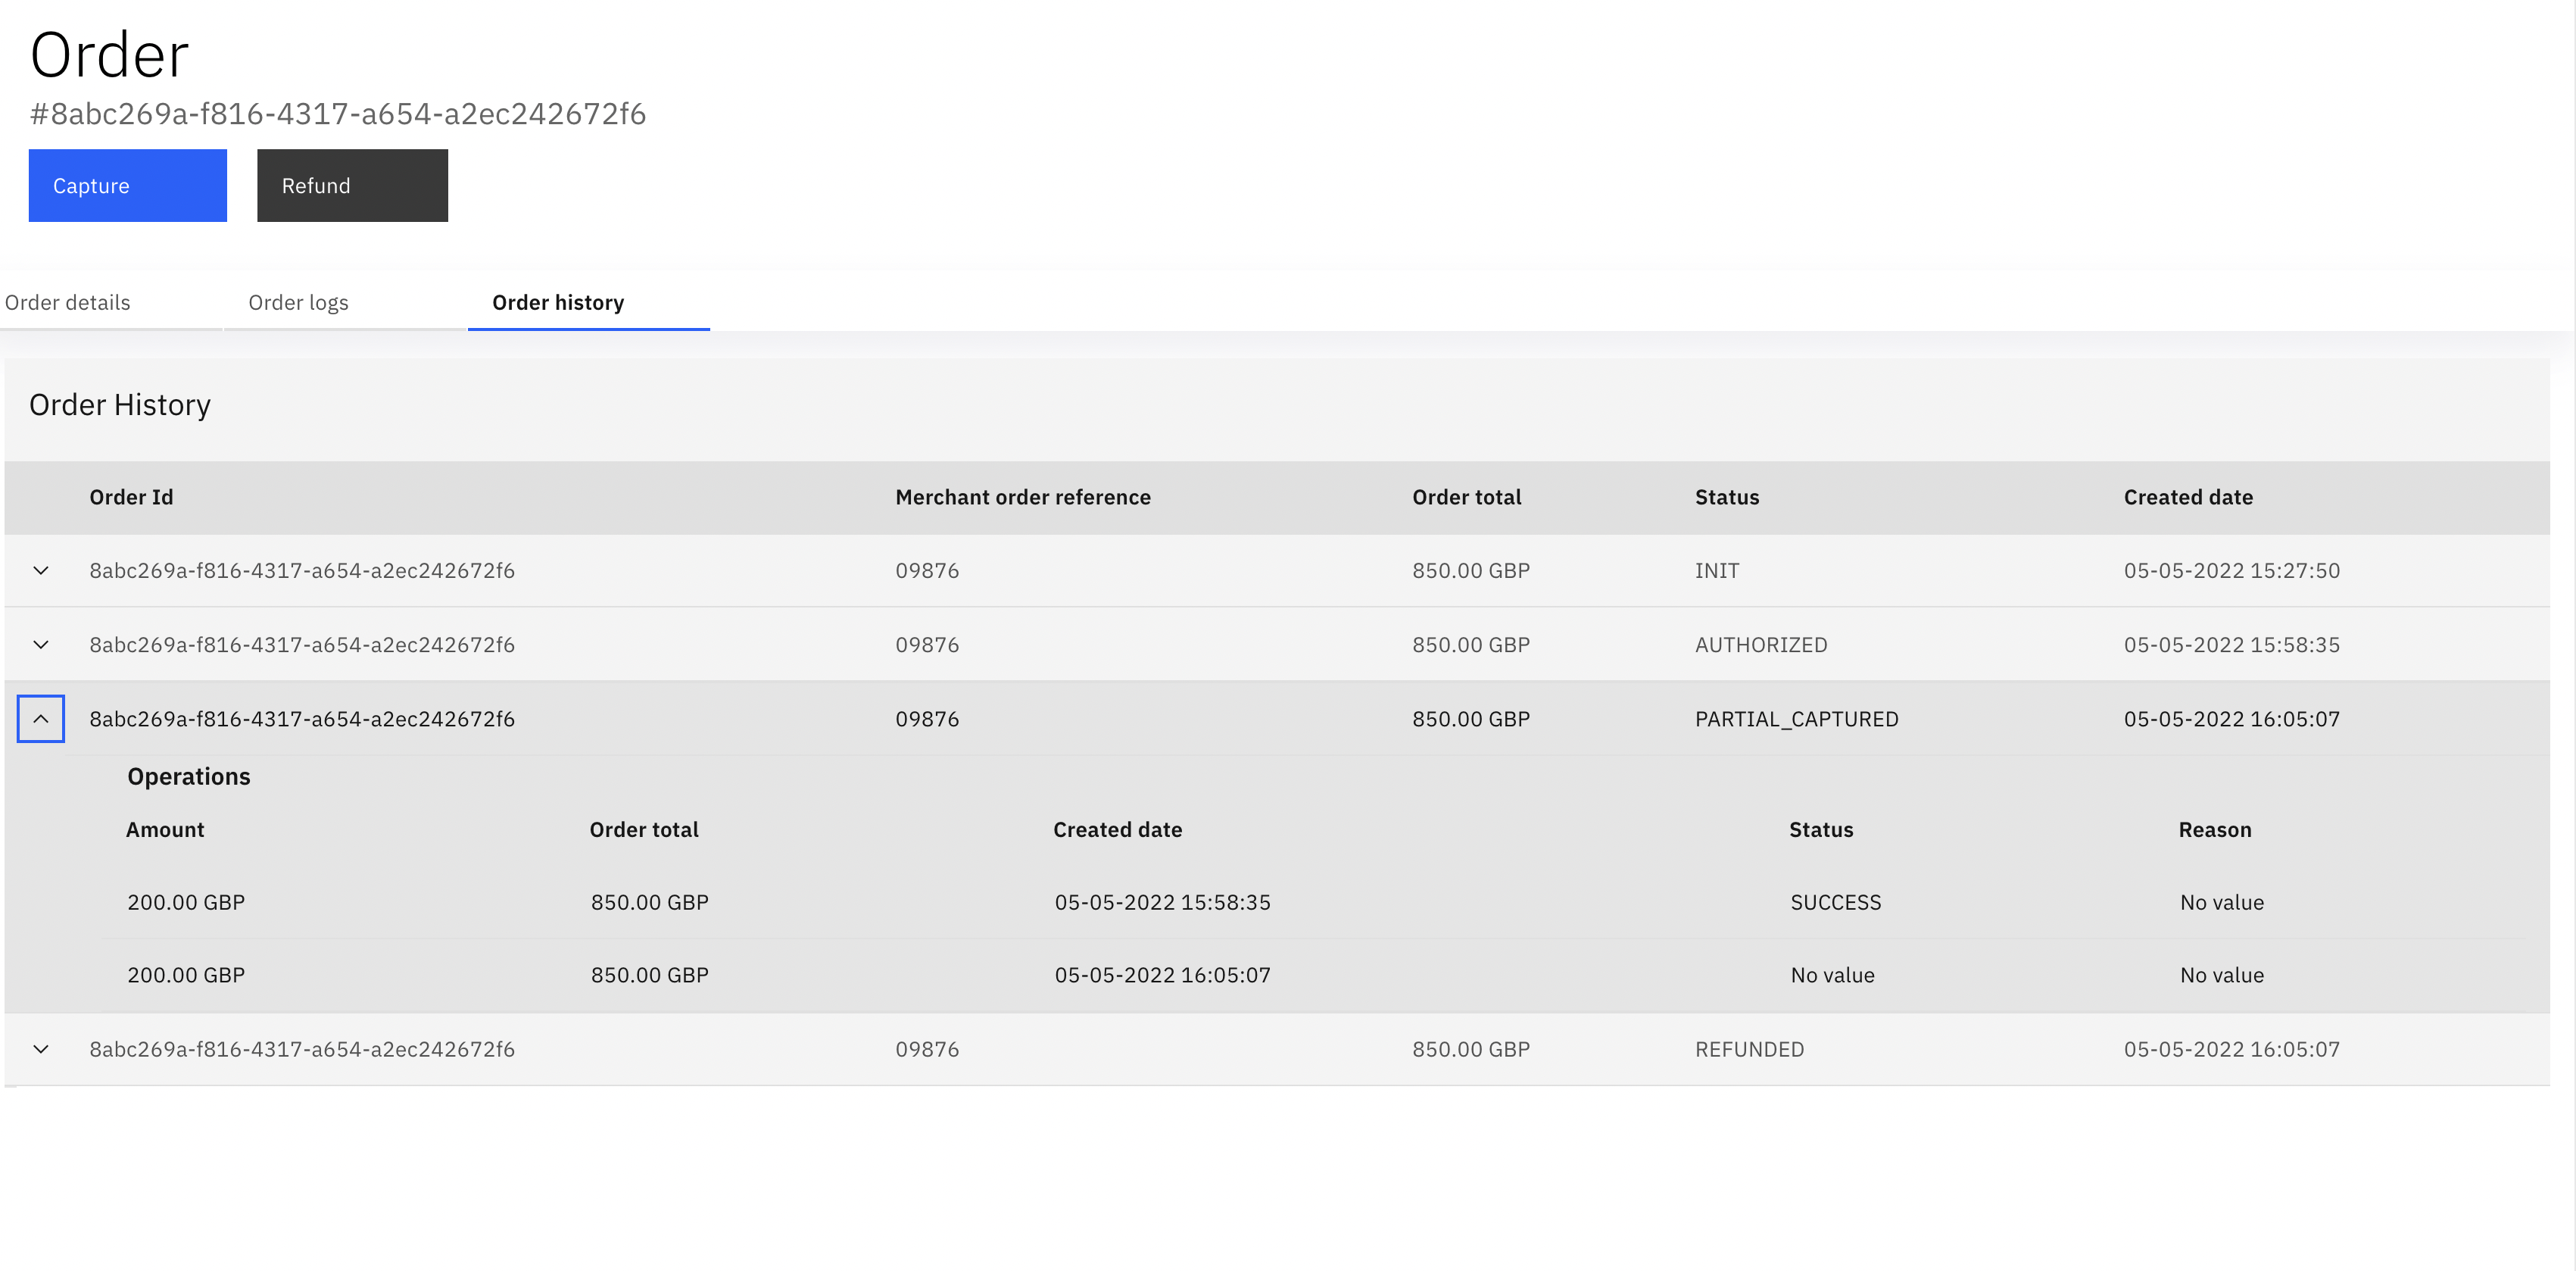Select the order id in the INIT row

302,571
